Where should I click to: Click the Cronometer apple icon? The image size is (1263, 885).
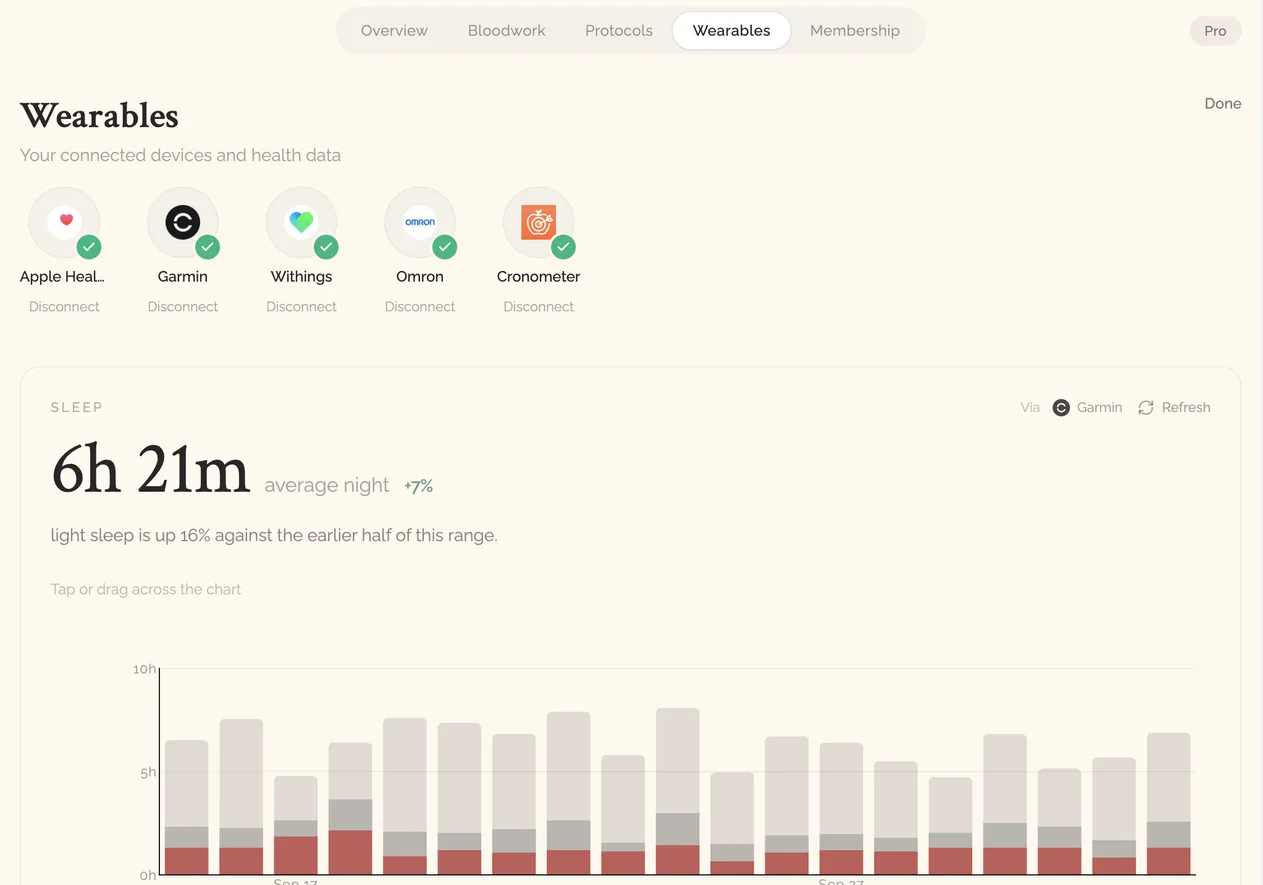click(539, 222)
